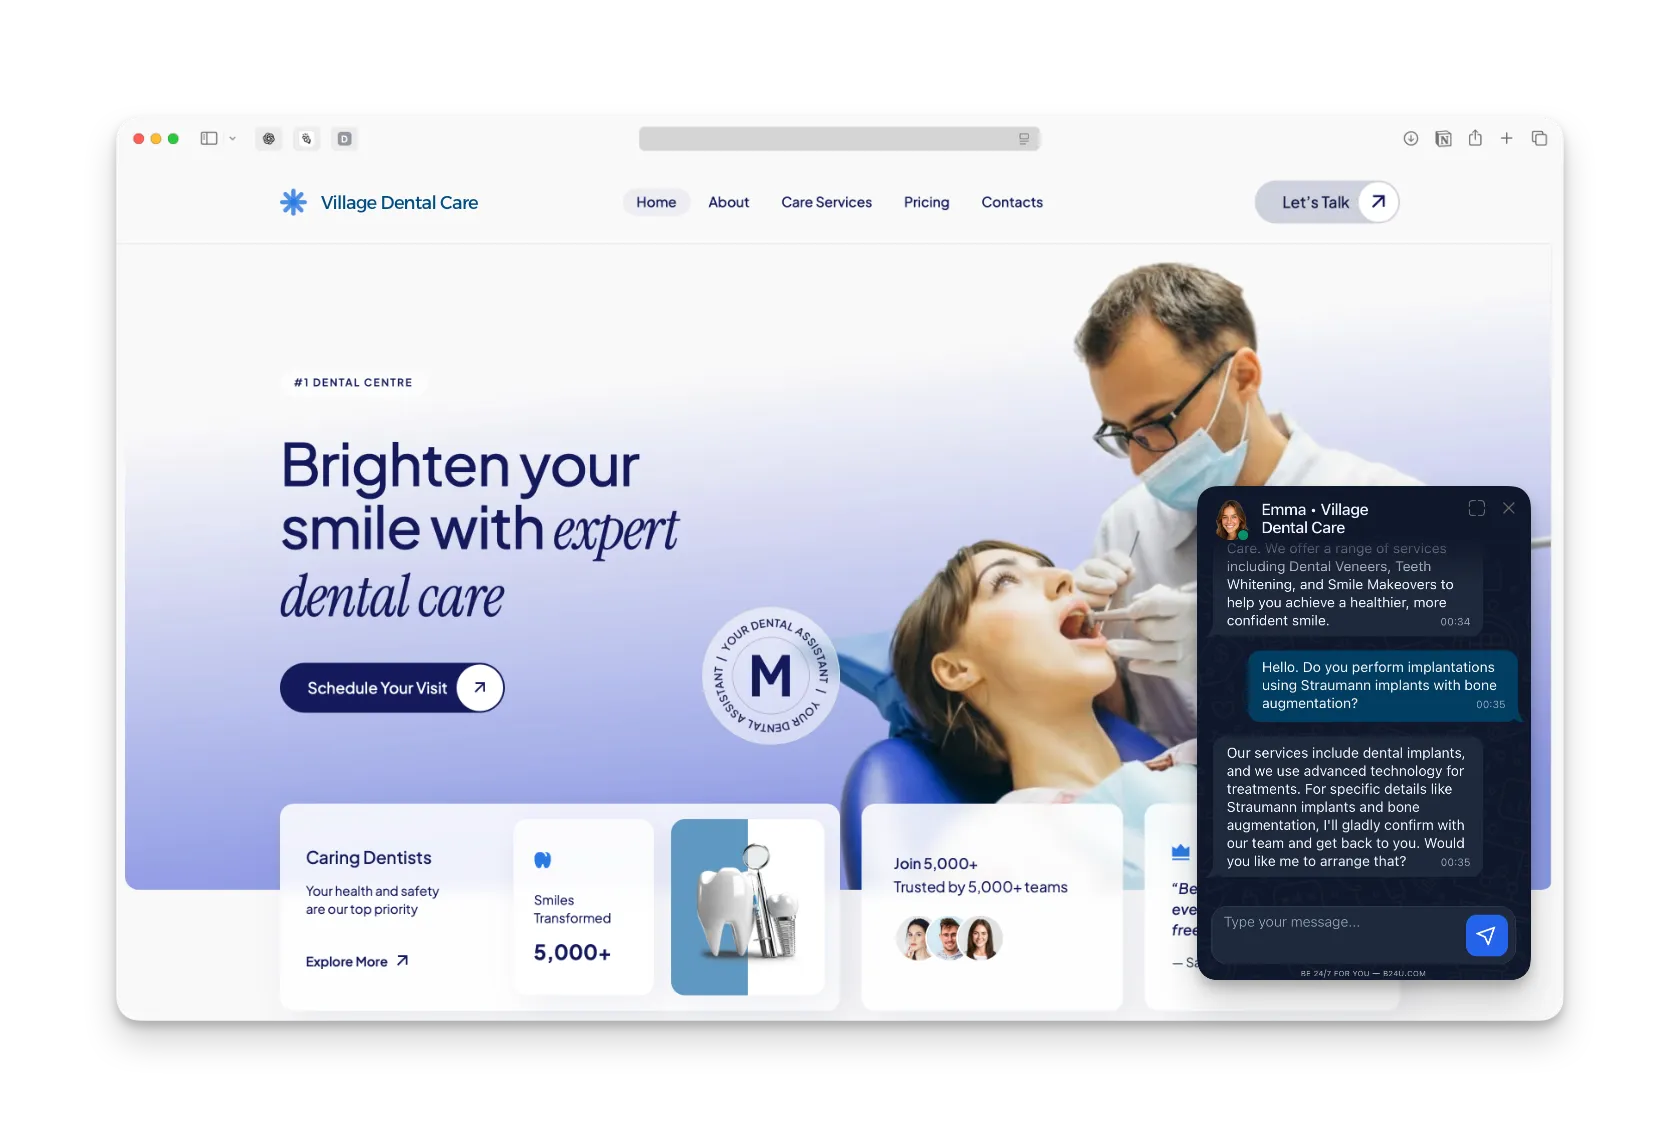
Task: Click the Notion icon in the toolbar
Action: point(1443,139)
